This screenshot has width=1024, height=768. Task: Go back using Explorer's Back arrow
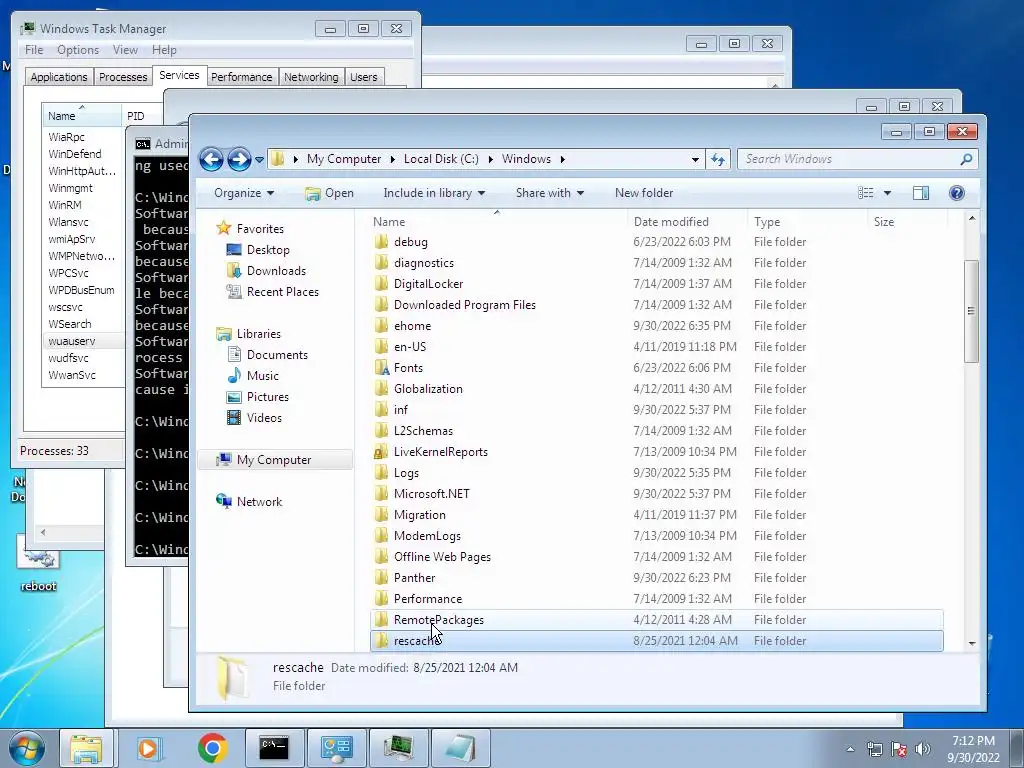(x=211, y=159)
